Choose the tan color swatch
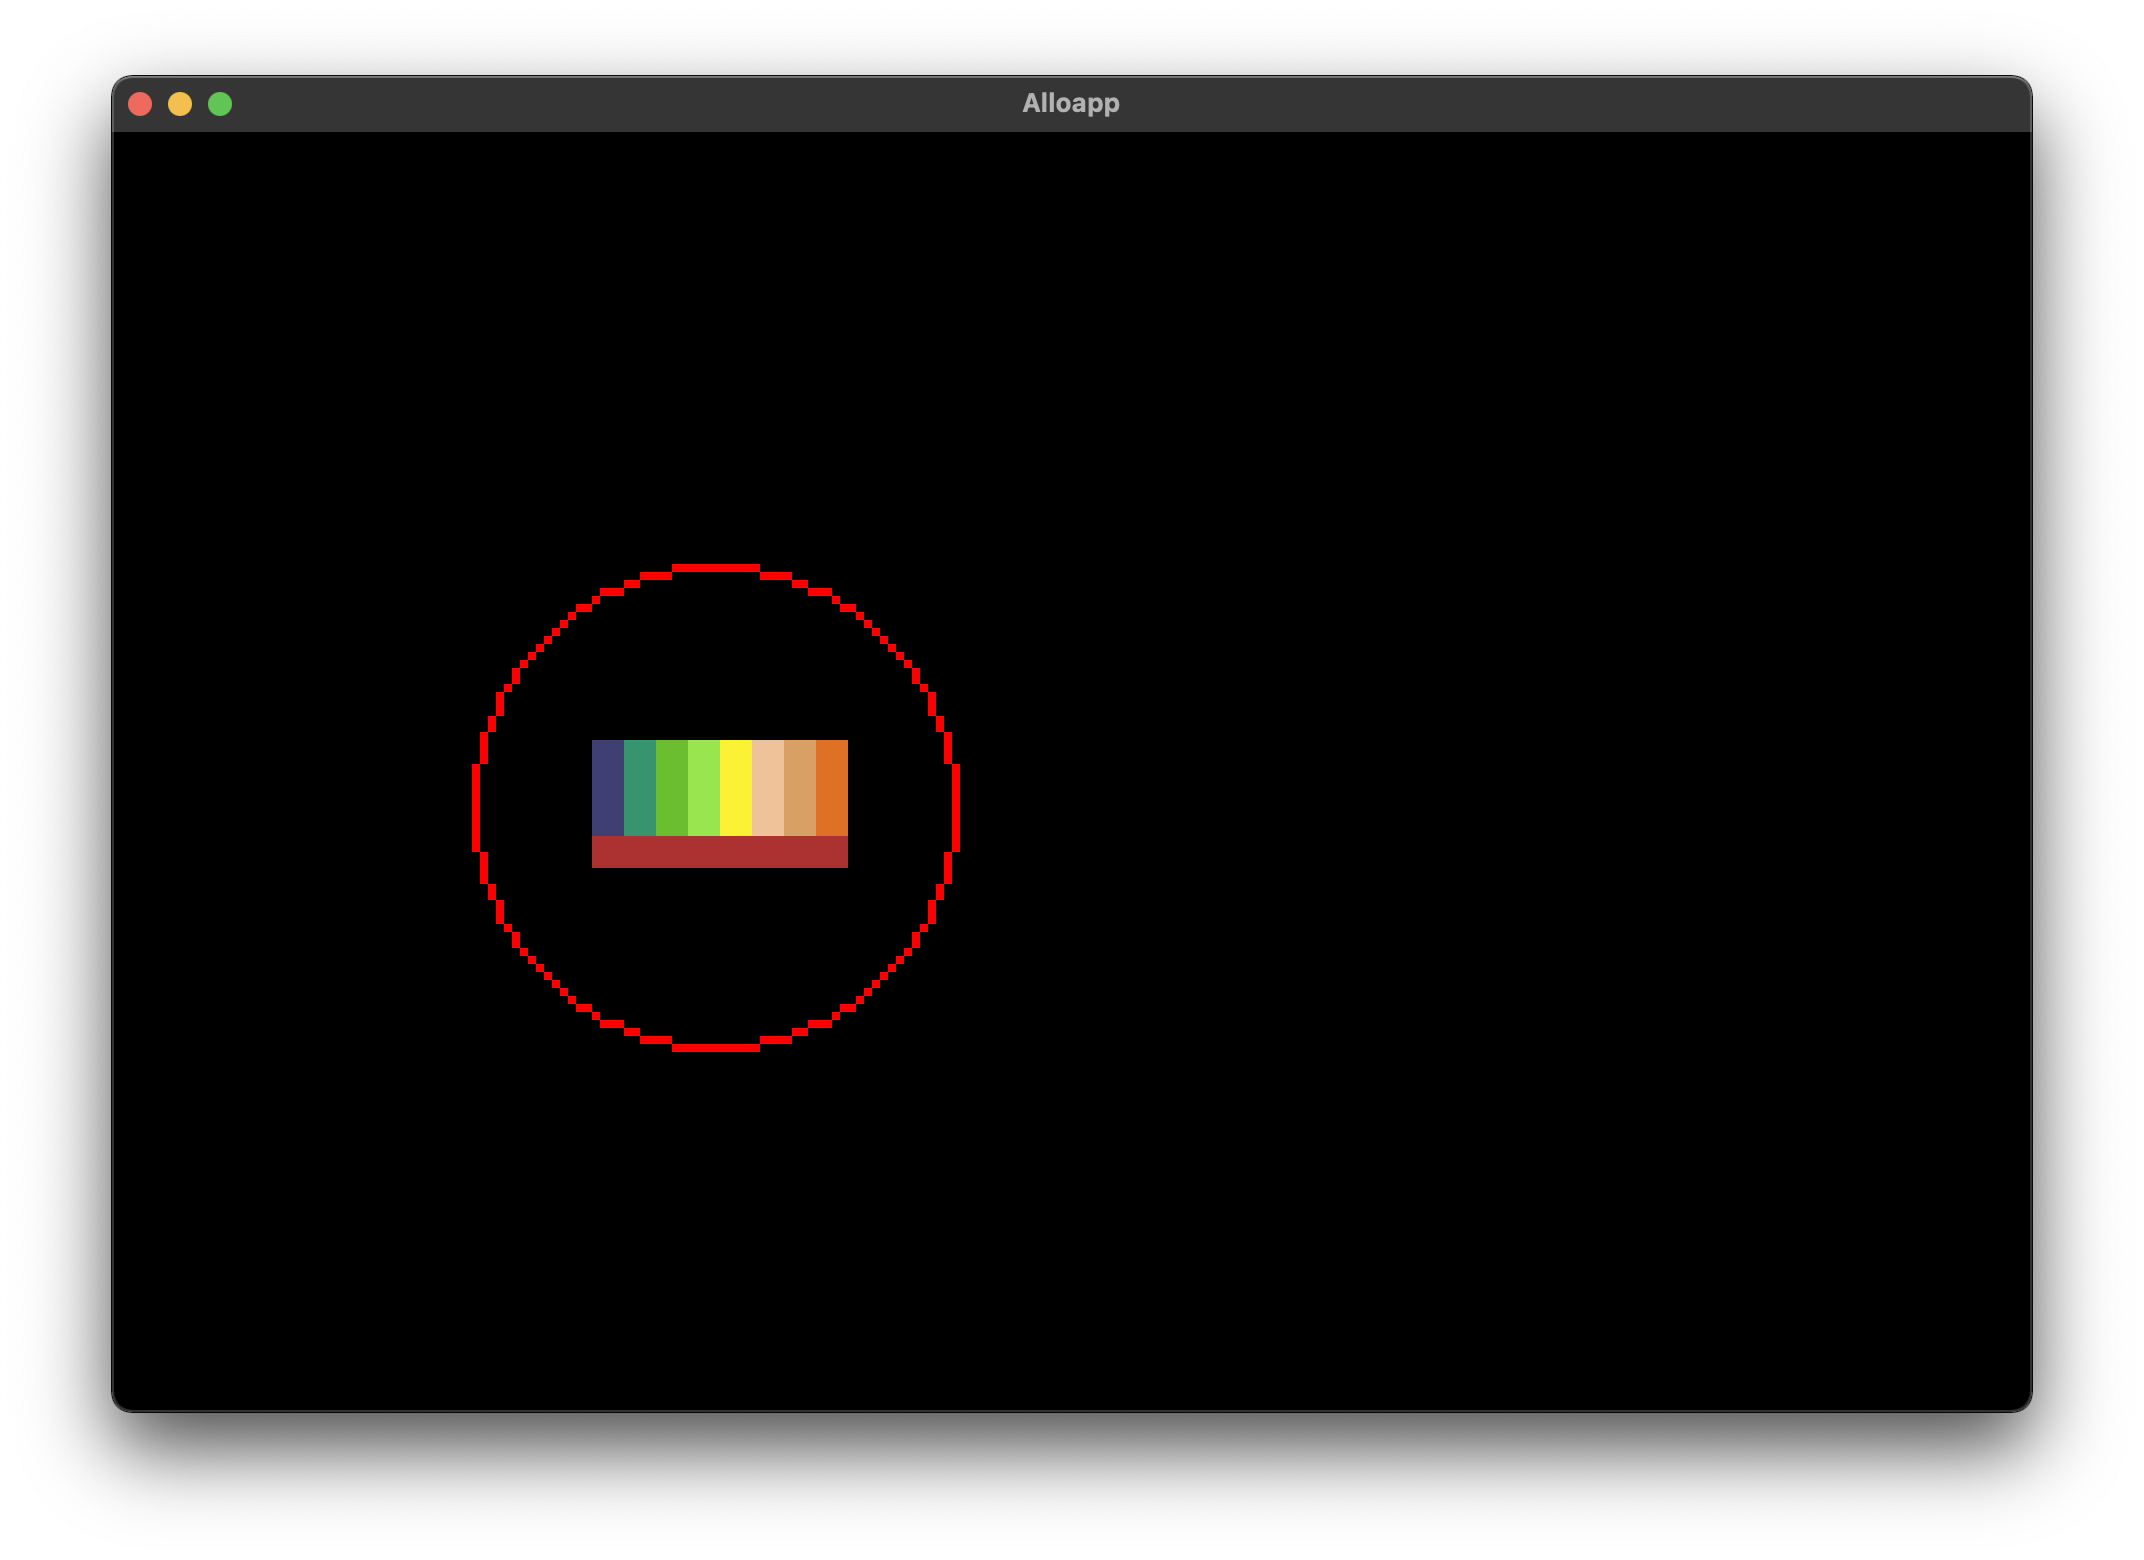The image size is (2144, 1560). (x=800, y=788)
